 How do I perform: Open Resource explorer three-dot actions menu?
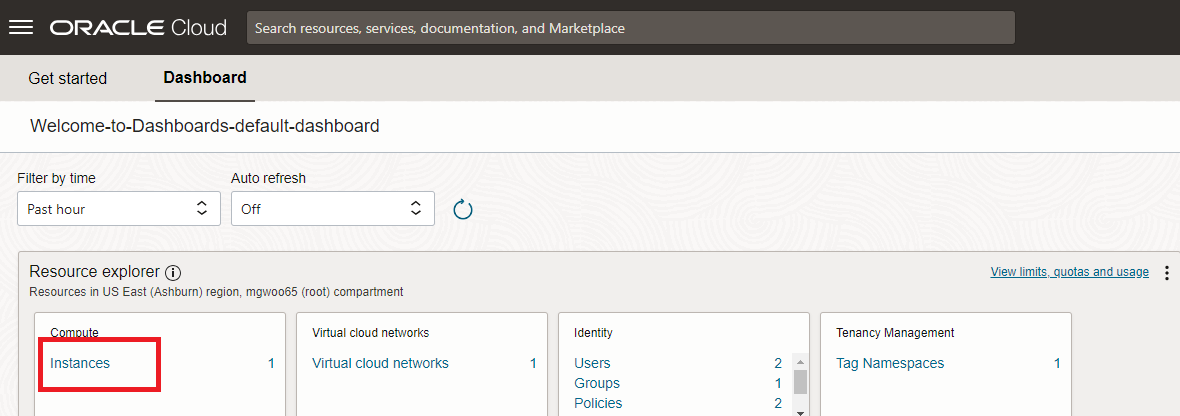[1166, 273]
